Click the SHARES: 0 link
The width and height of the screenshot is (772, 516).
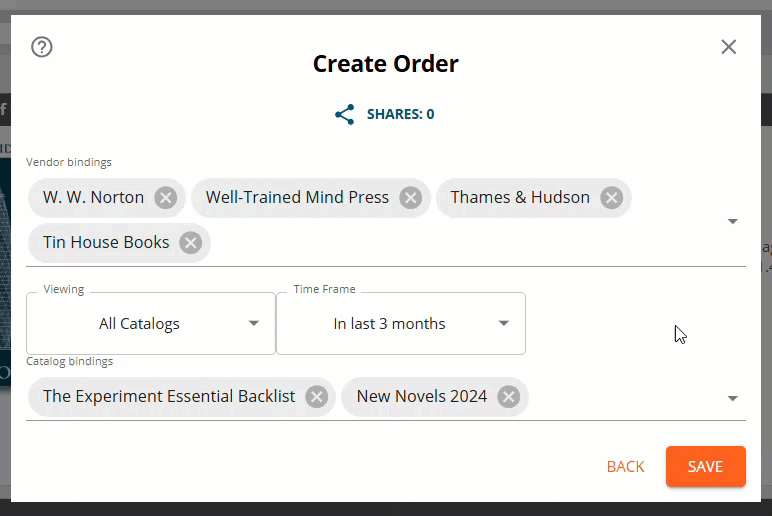400,114
